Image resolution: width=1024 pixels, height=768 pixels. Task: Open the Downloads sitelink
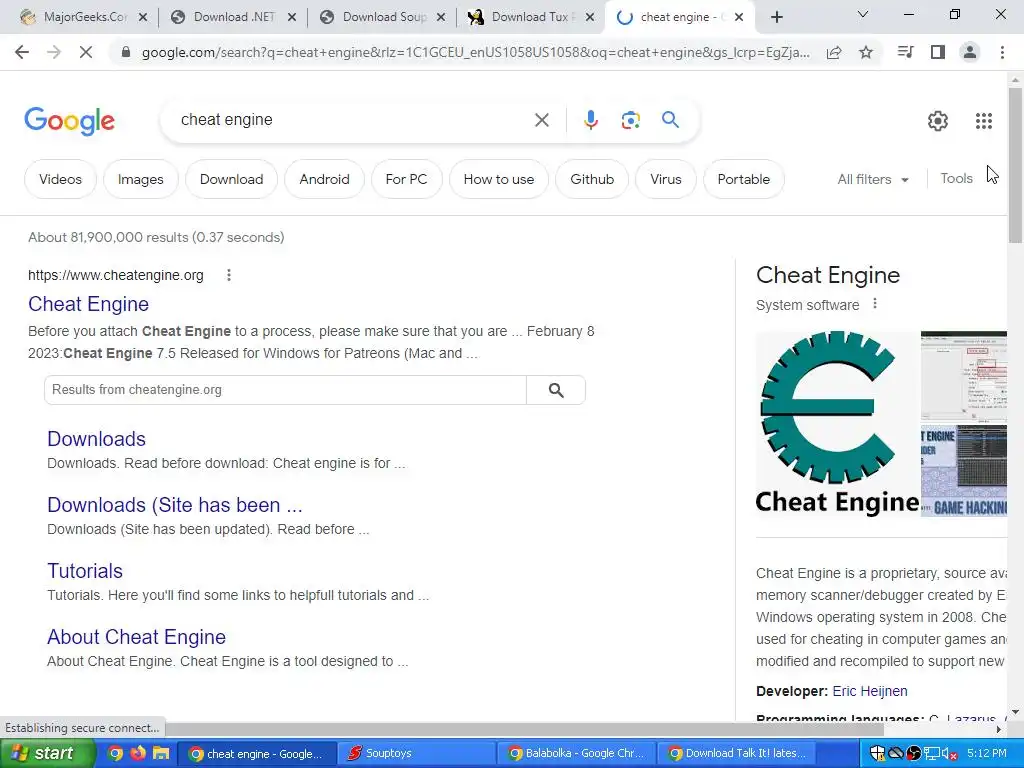96,439
